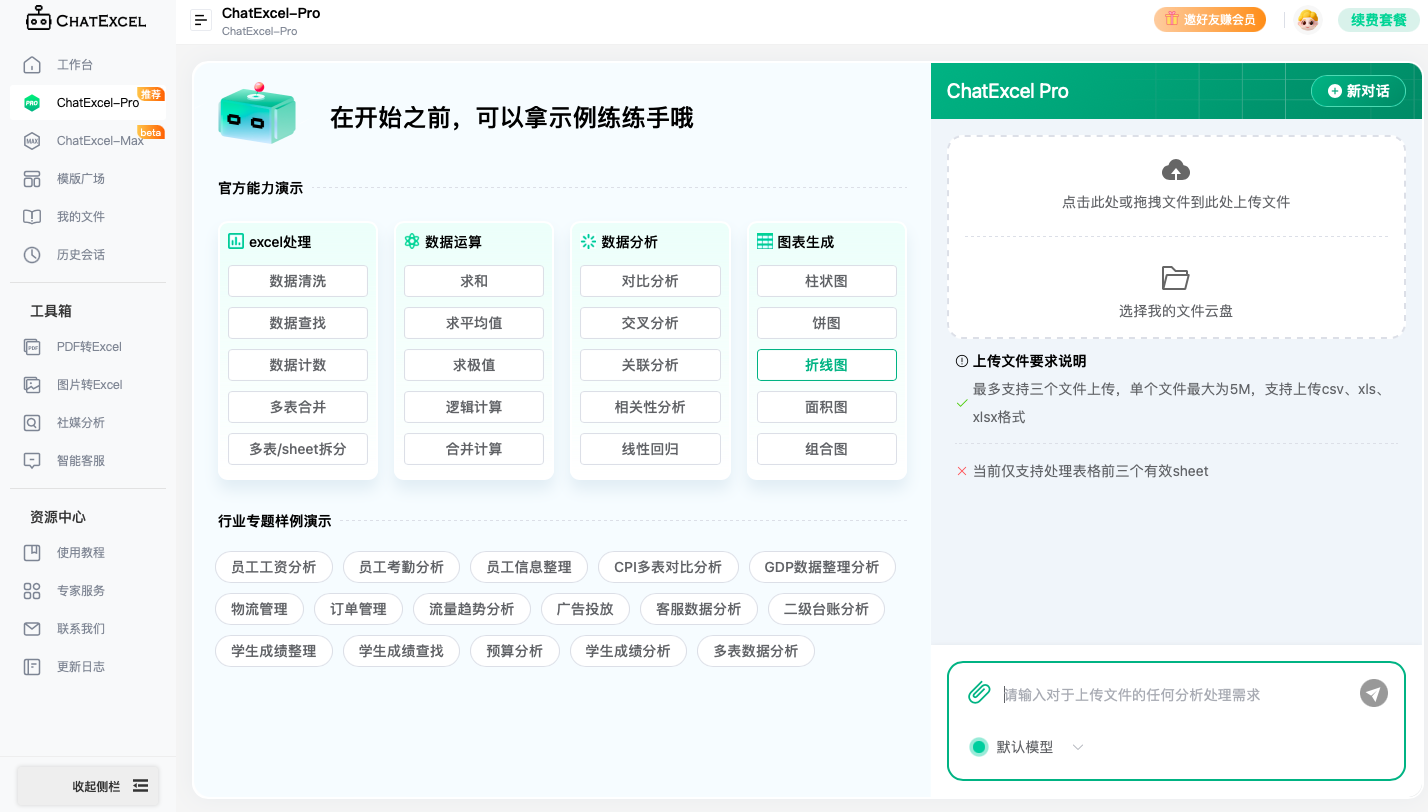Click the 续费套餐 button
Screen dimensions: 1428x812
click(1378, 20)
